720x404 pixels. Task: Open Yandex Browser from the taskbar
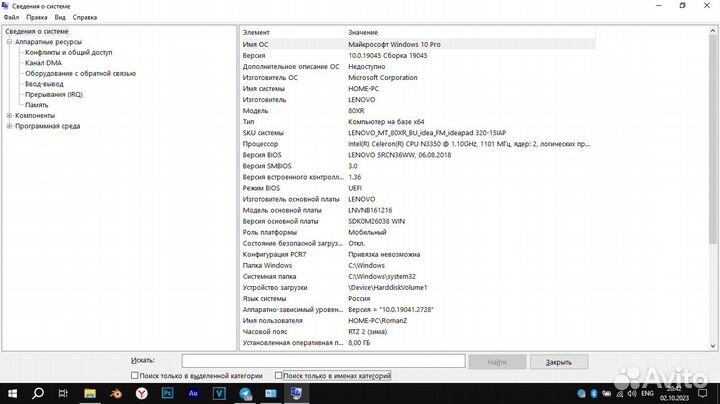(141, 393)
